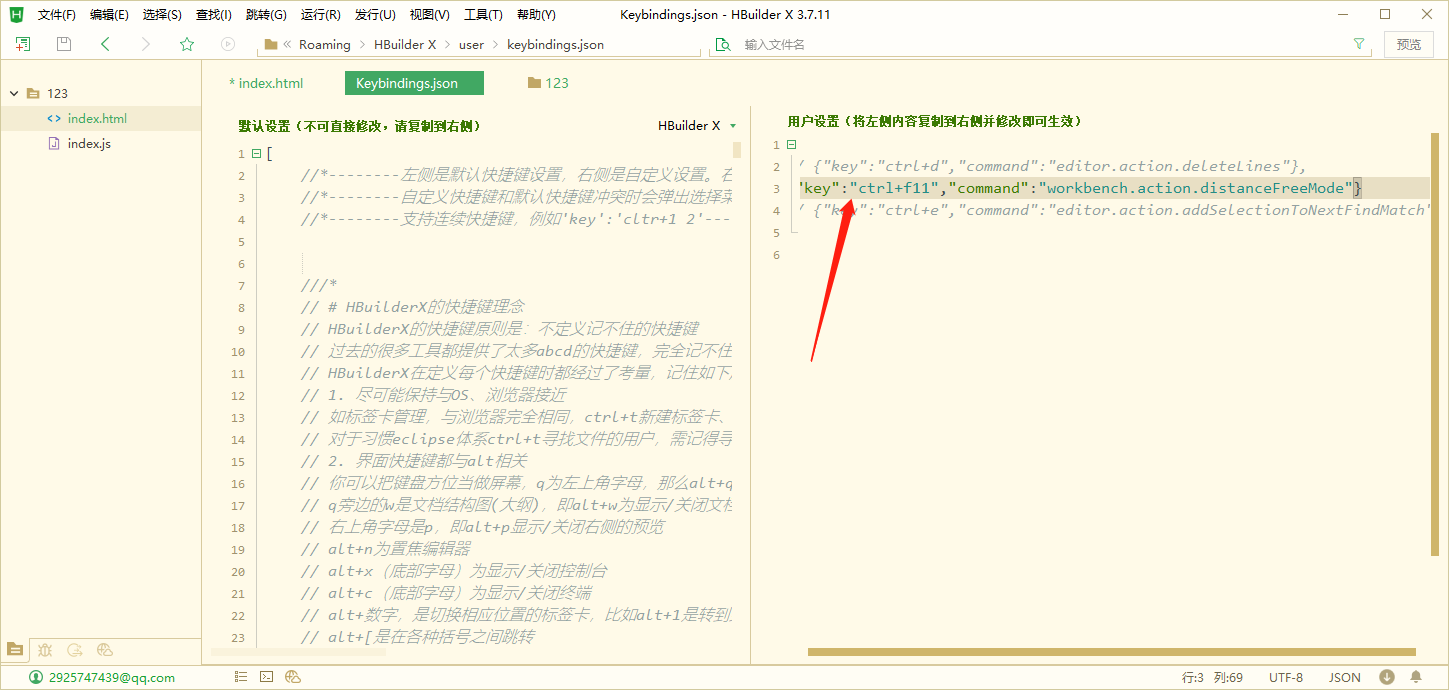Navigate back with the green back arrow

pos(104,44)
